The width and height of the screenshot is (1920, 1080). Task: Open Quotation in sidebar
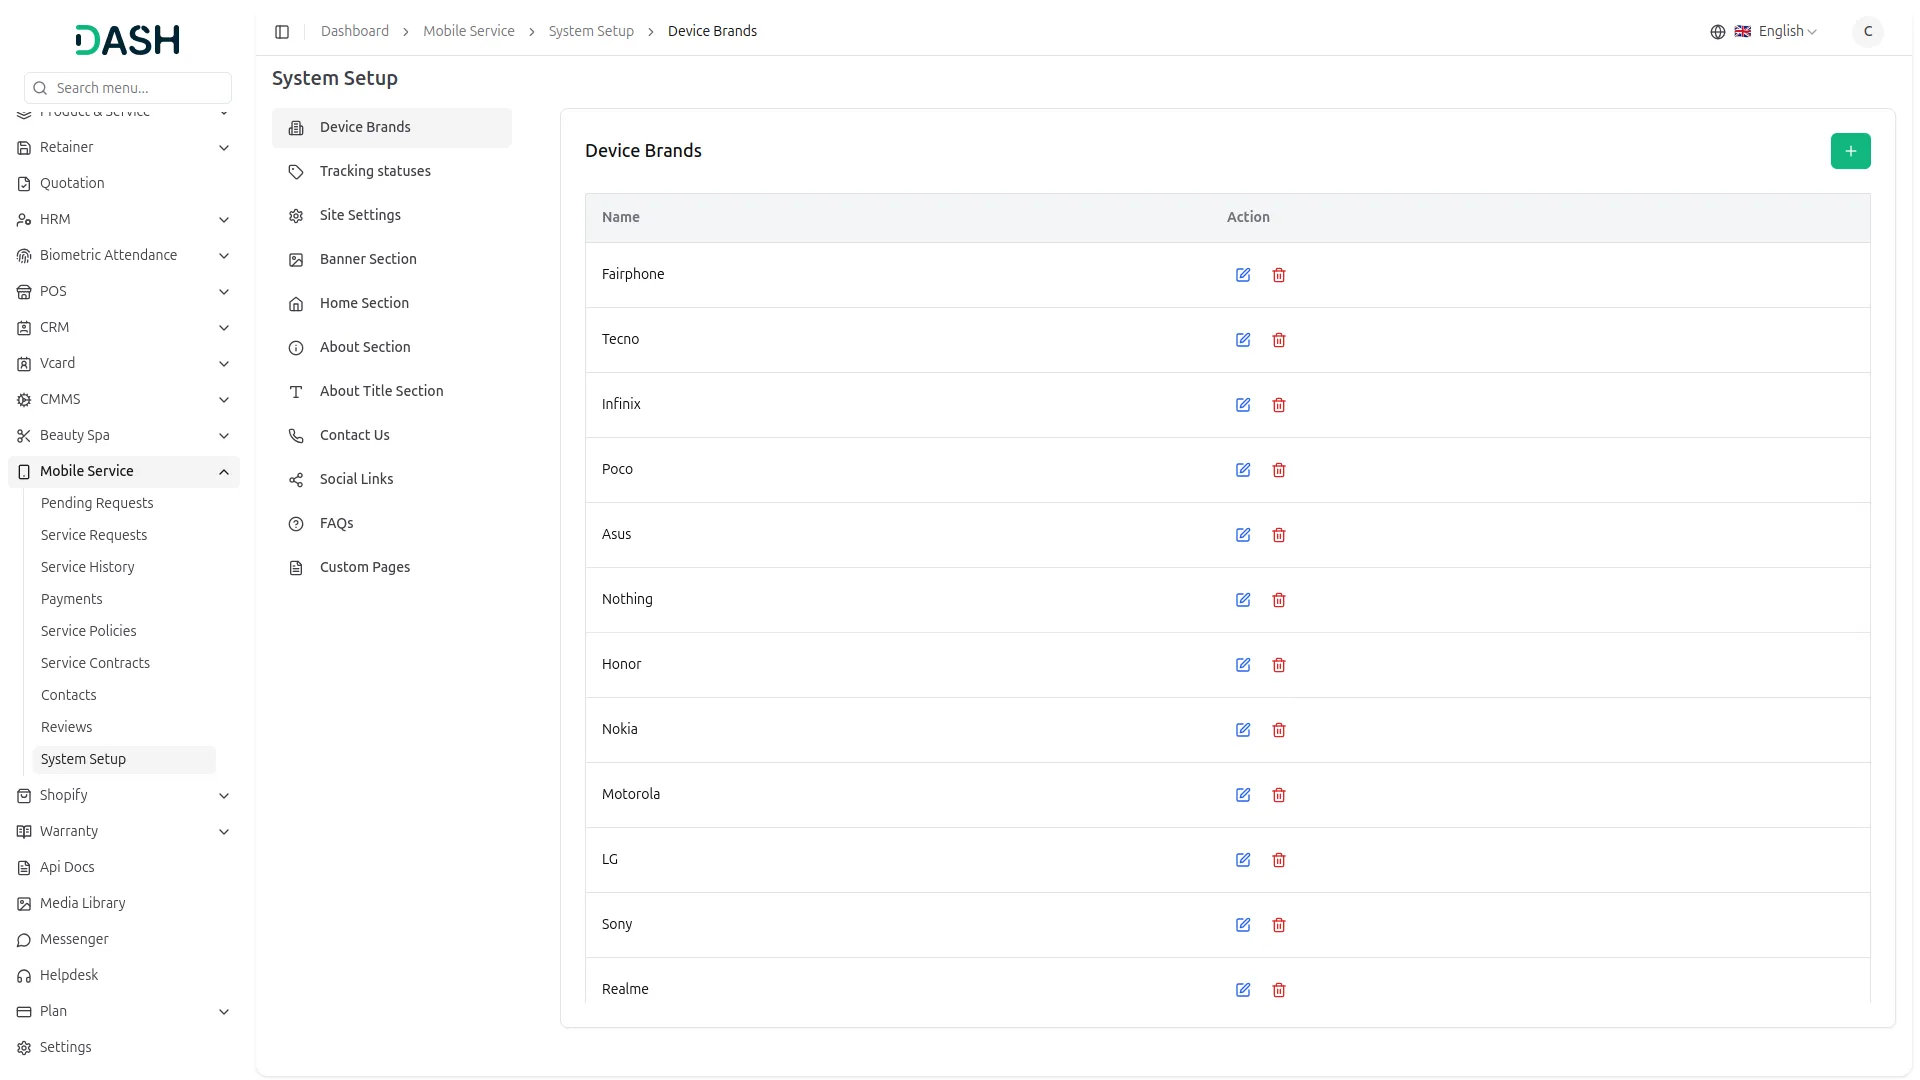coord(124,183)
